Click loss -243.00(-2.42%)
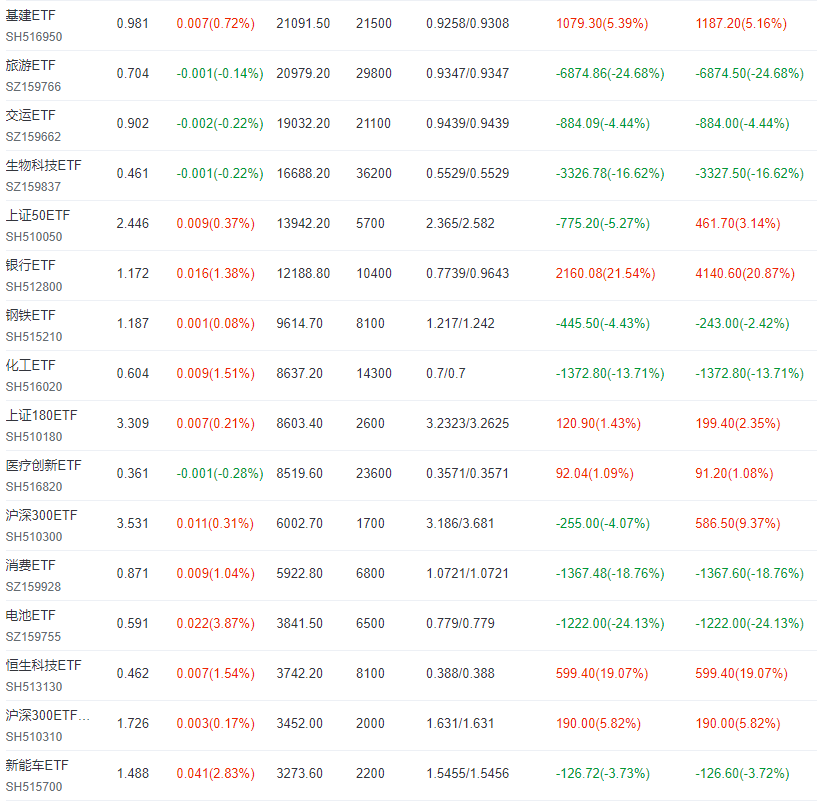 742,324
